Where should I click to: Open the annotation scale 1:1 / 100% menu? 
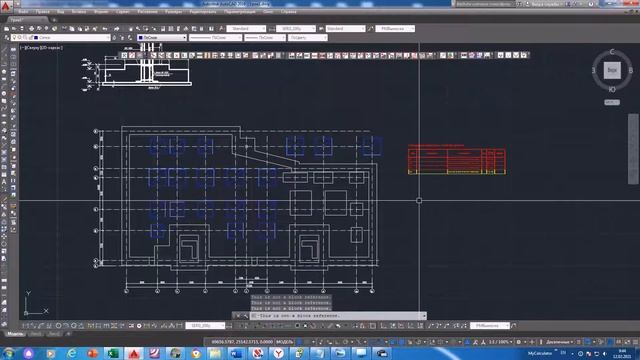[501, 342]
